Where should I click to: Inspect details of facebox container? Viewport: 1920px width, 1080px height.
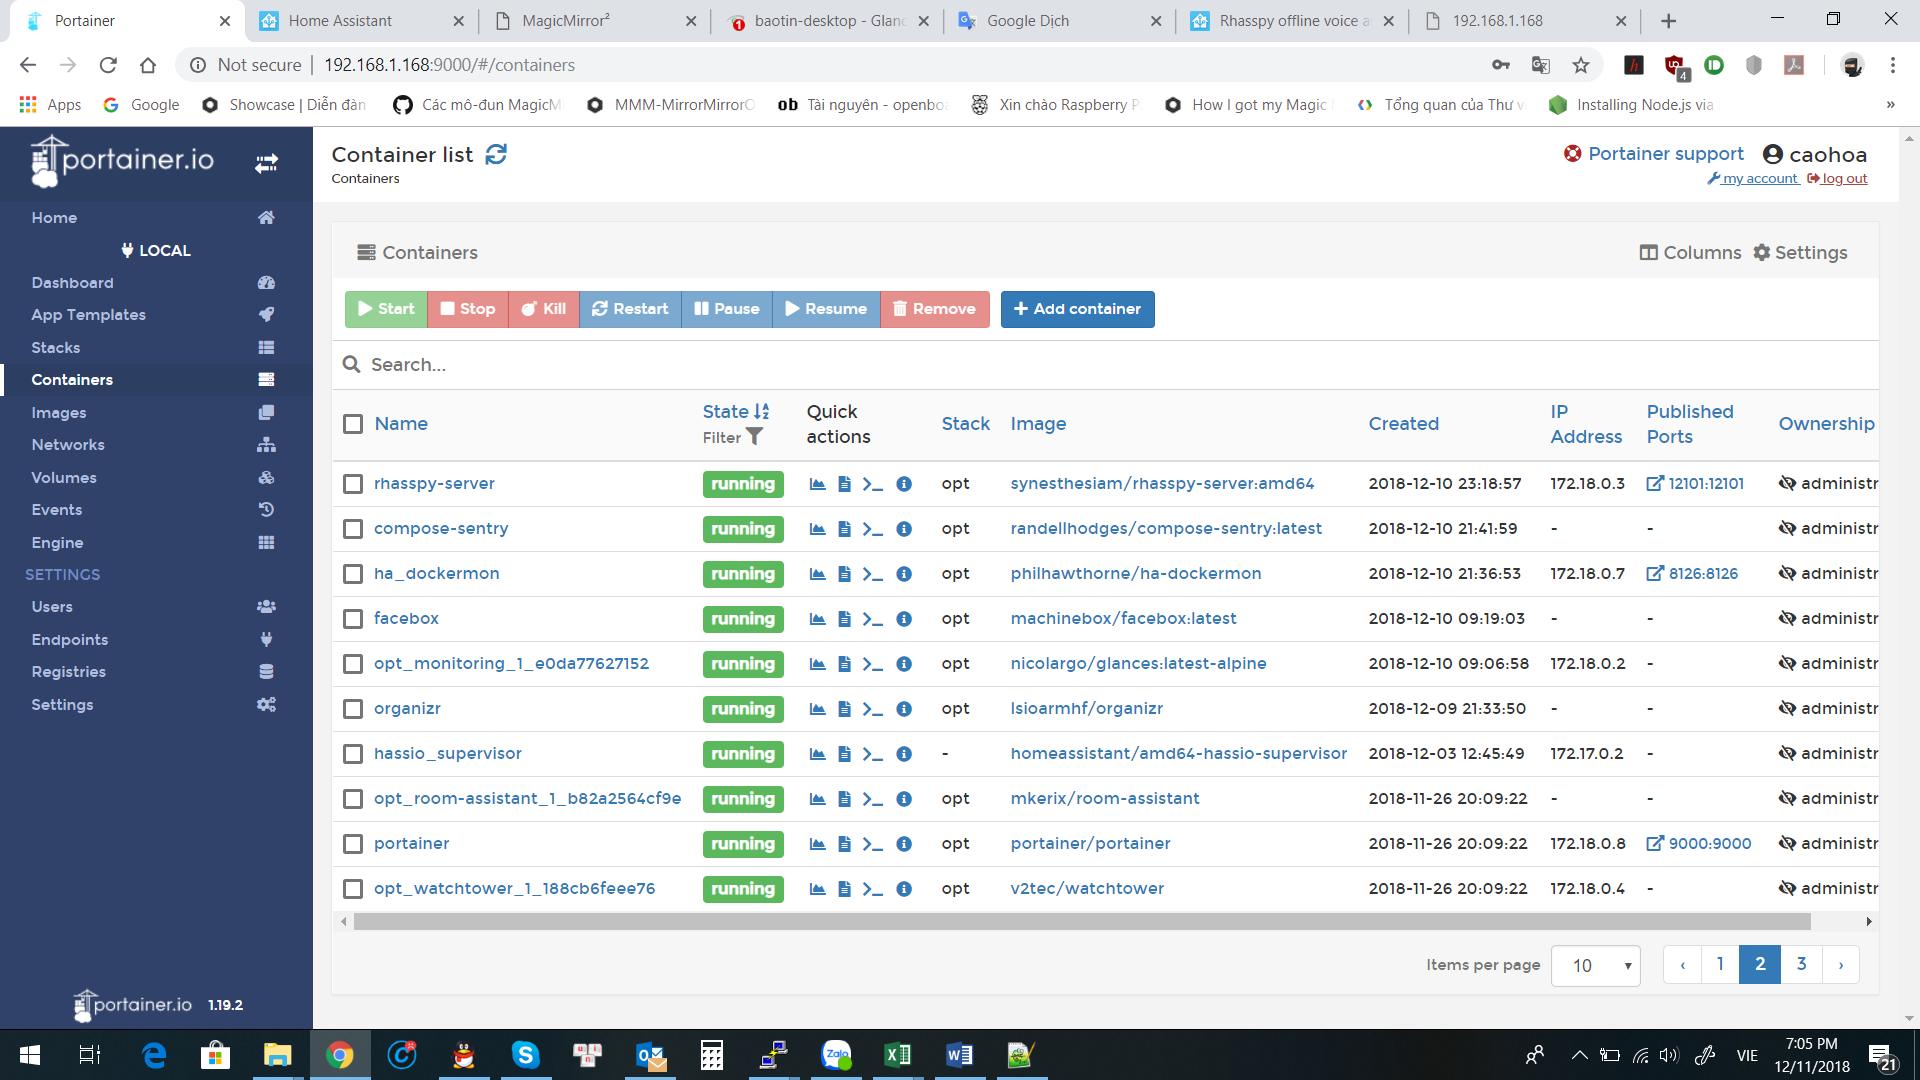pos(904,619)
